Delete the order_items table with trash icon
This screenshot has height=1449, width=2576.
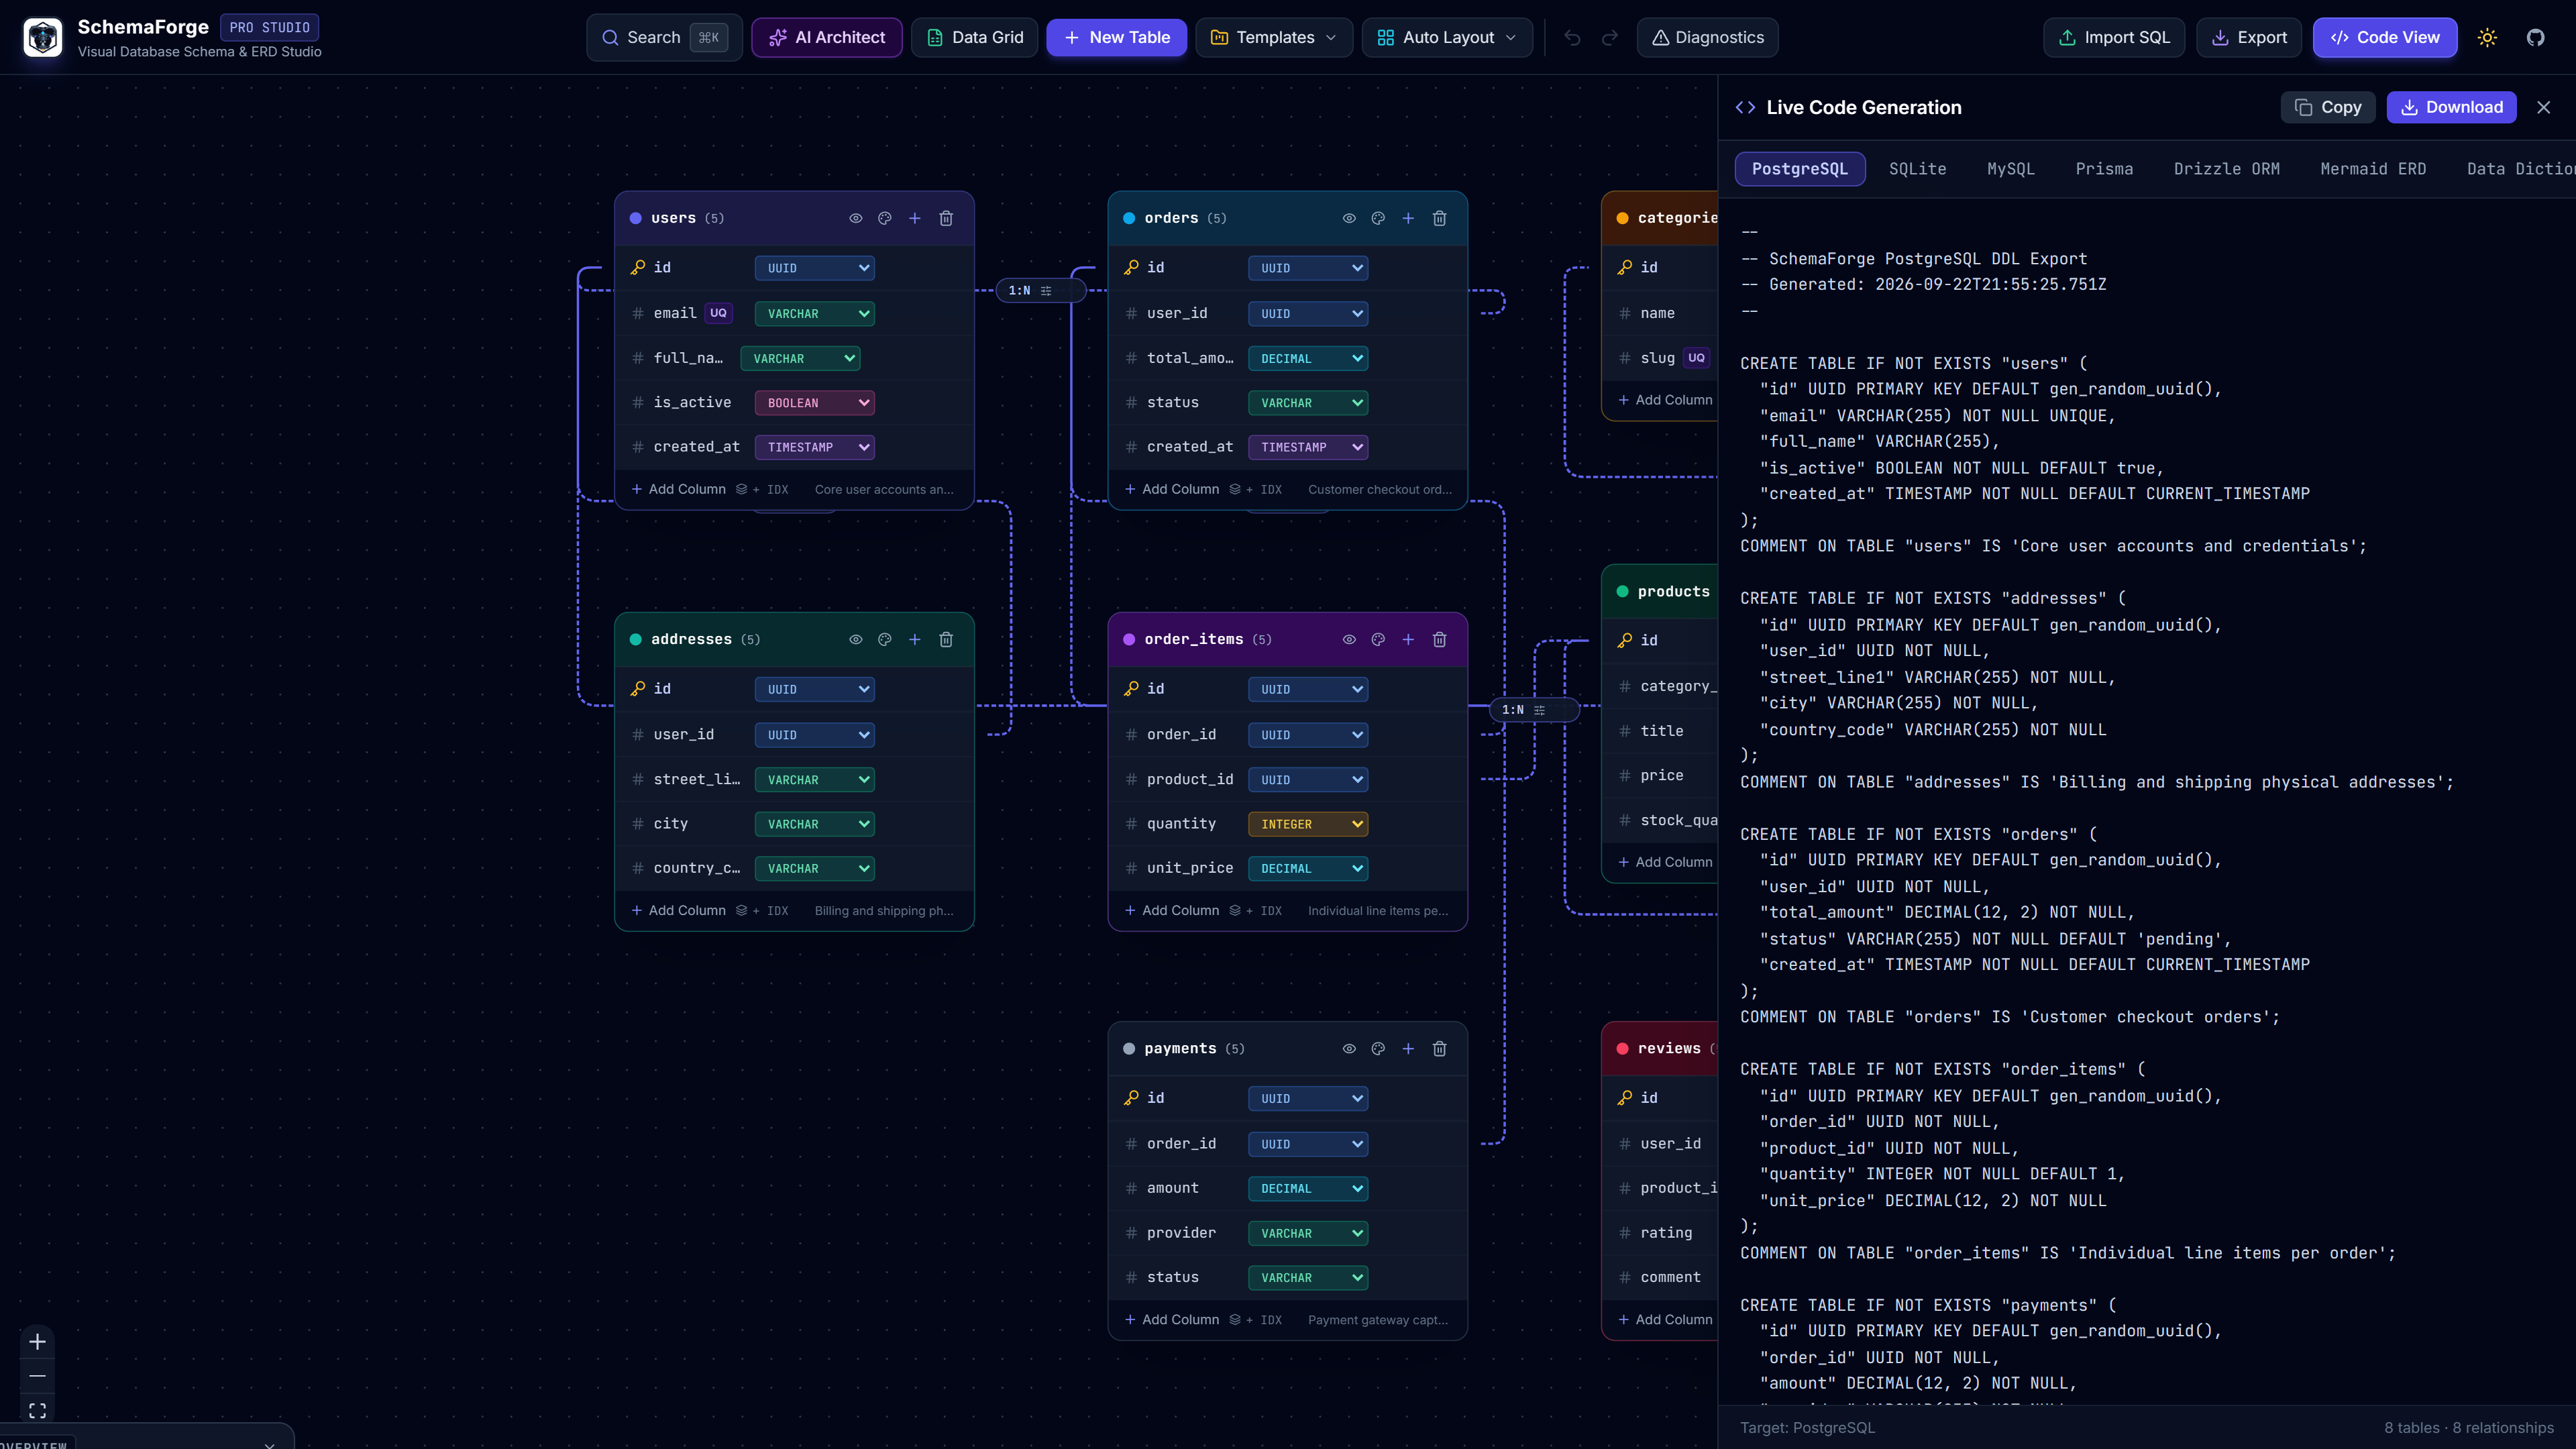1439,639
